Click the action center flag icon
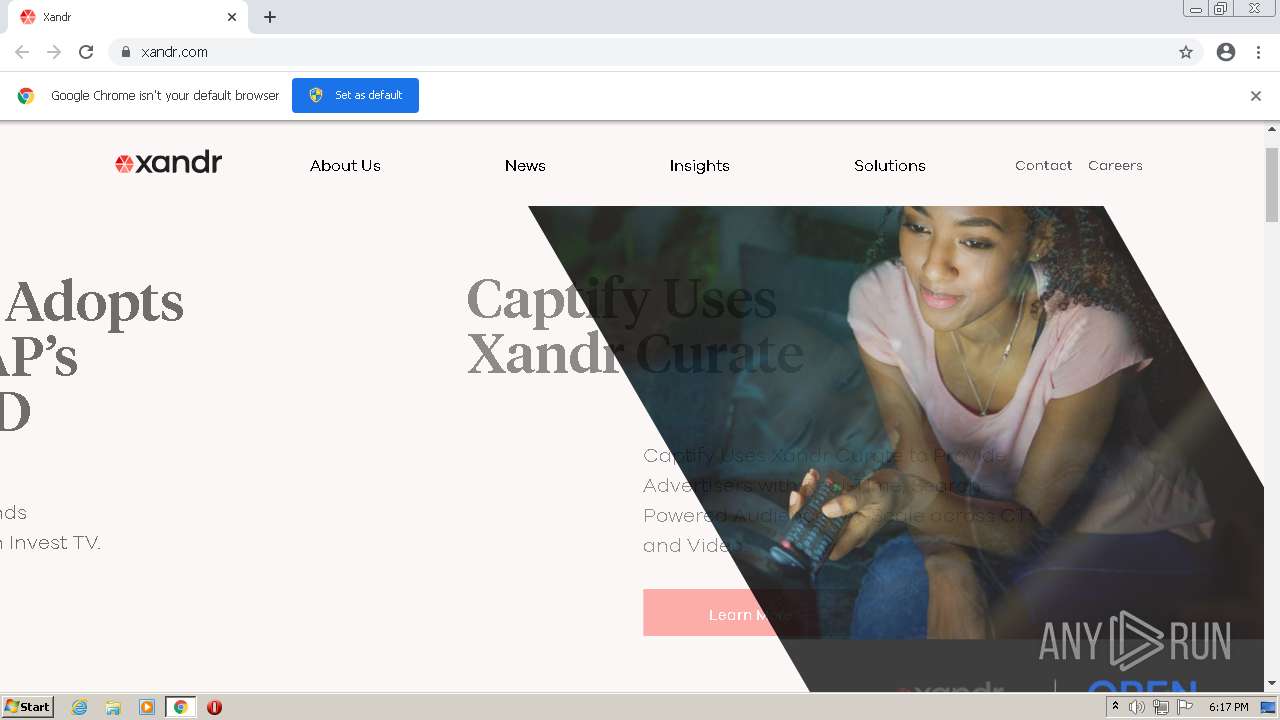The image size is (1280, 720). (x=1185, y=707)
